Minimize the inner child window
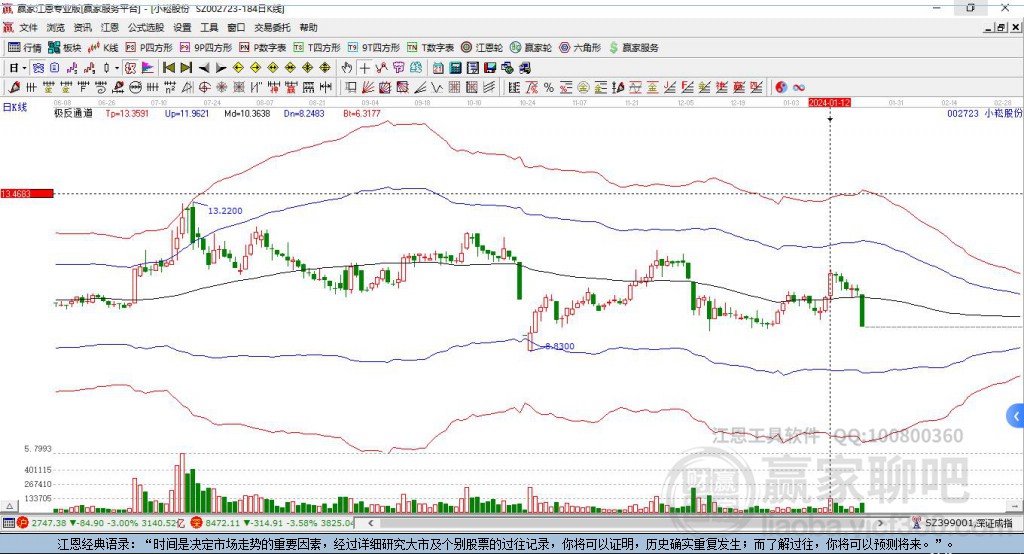This screenshot has width=1024, height=554. tap(989, 27)
